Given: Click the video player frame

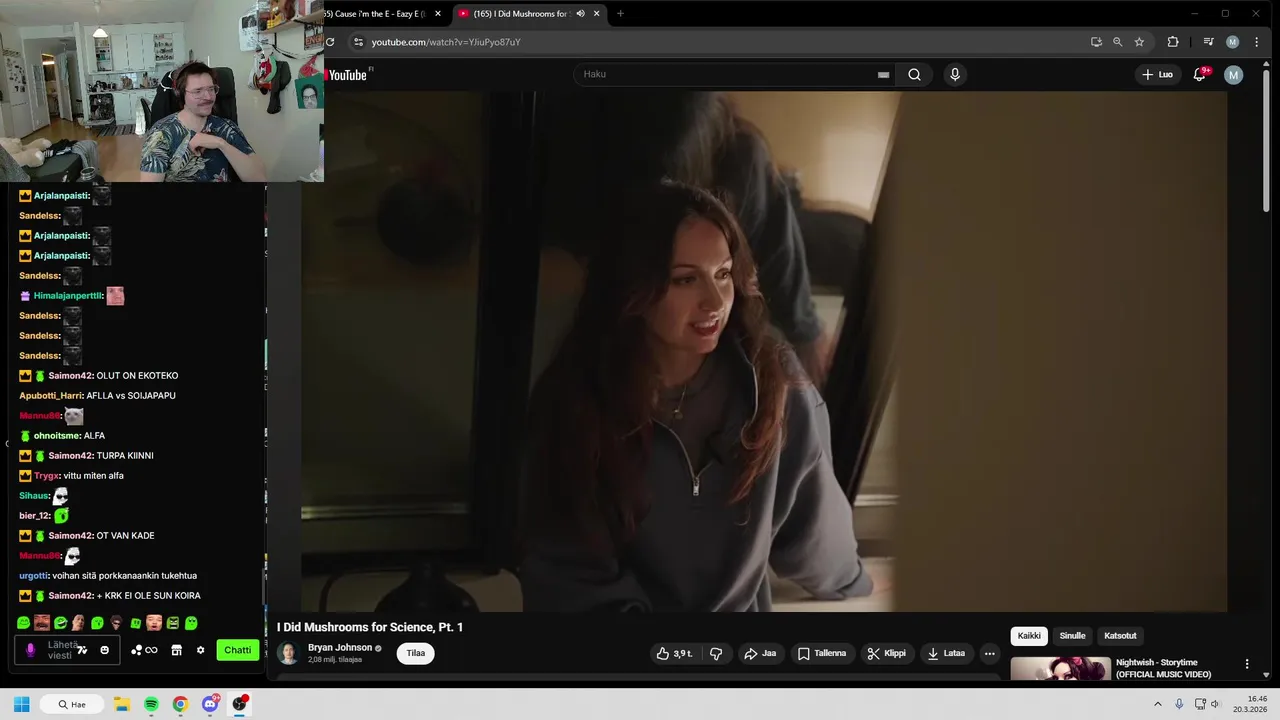Looking at the screenshot, I should point(764,351).
